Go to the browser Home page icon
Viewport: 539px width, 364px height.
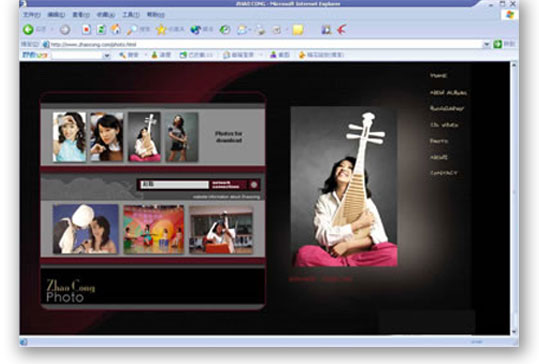116,30
